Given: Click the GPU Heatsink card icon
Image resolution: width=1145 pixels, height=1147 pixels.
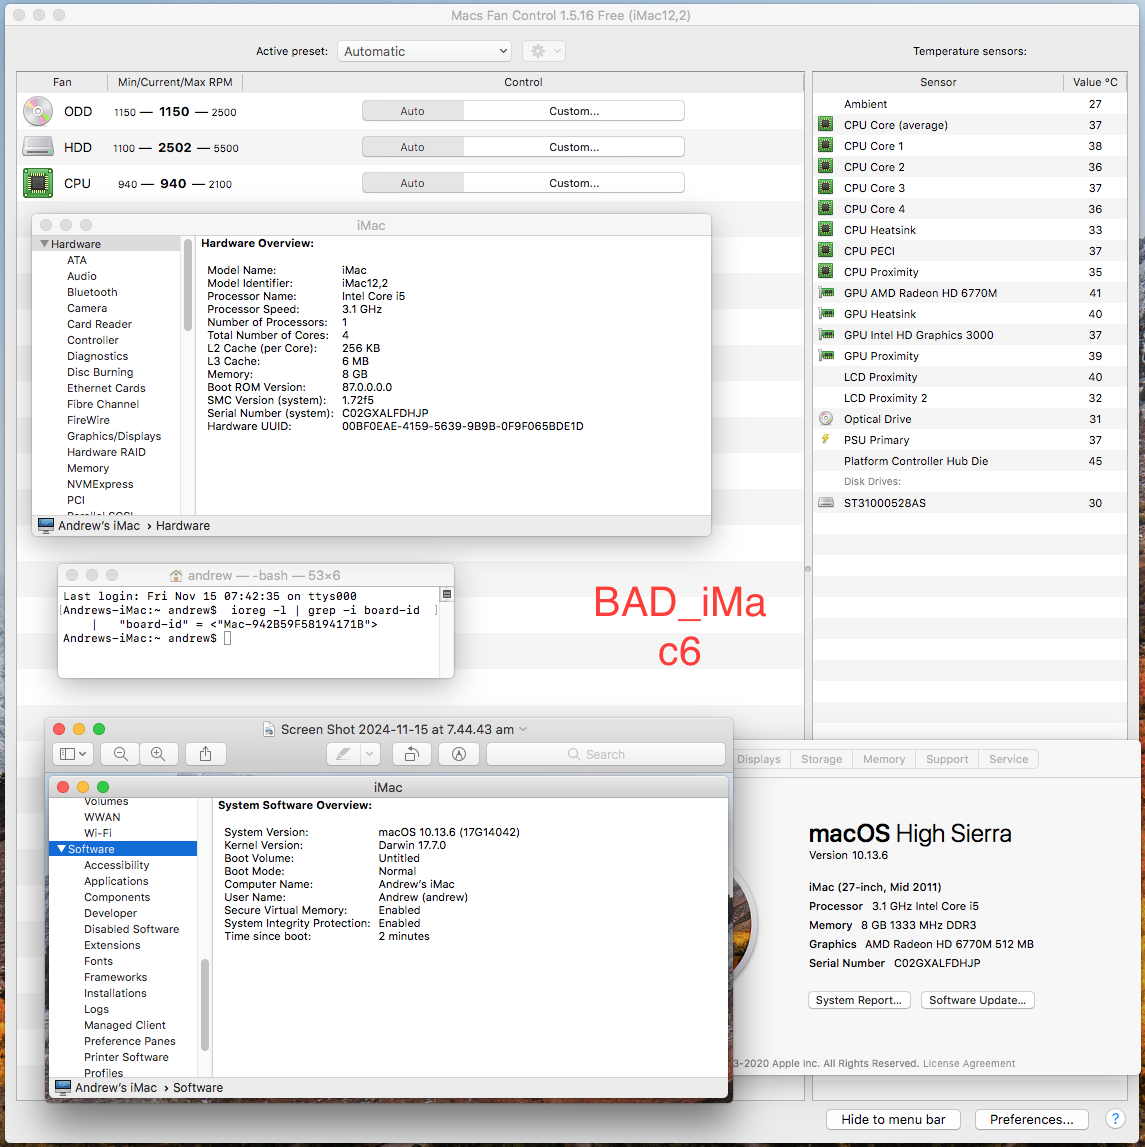Looking at the screenshot, I should 826,314.
